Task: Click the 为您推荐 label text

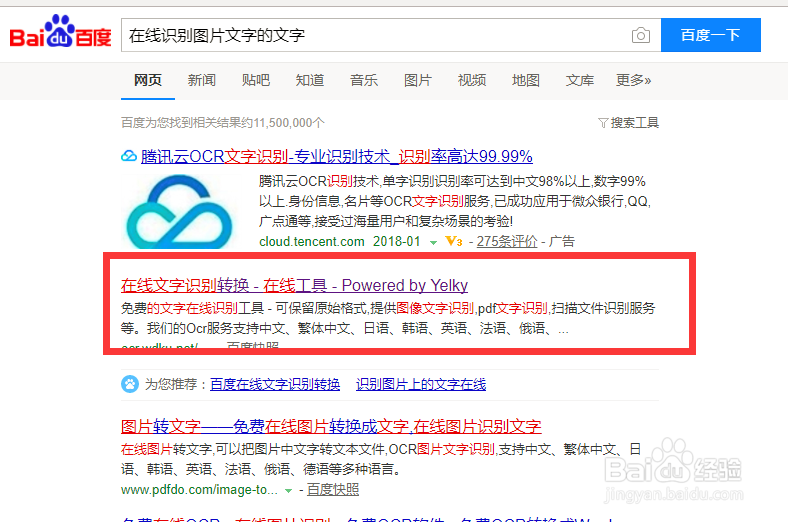Action: tap(171, 384)
